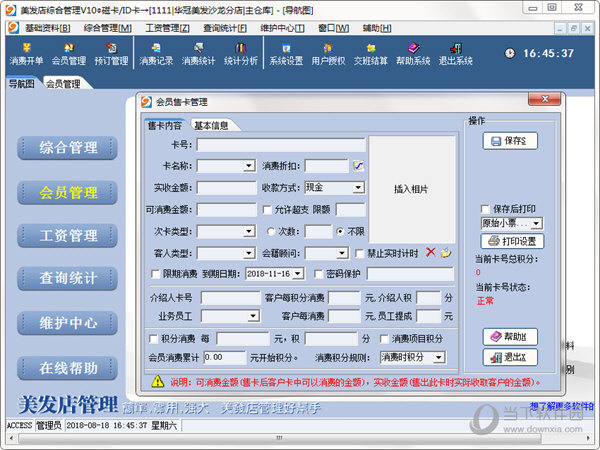Click the yellow warning icon beside 说明

(158, 382)
